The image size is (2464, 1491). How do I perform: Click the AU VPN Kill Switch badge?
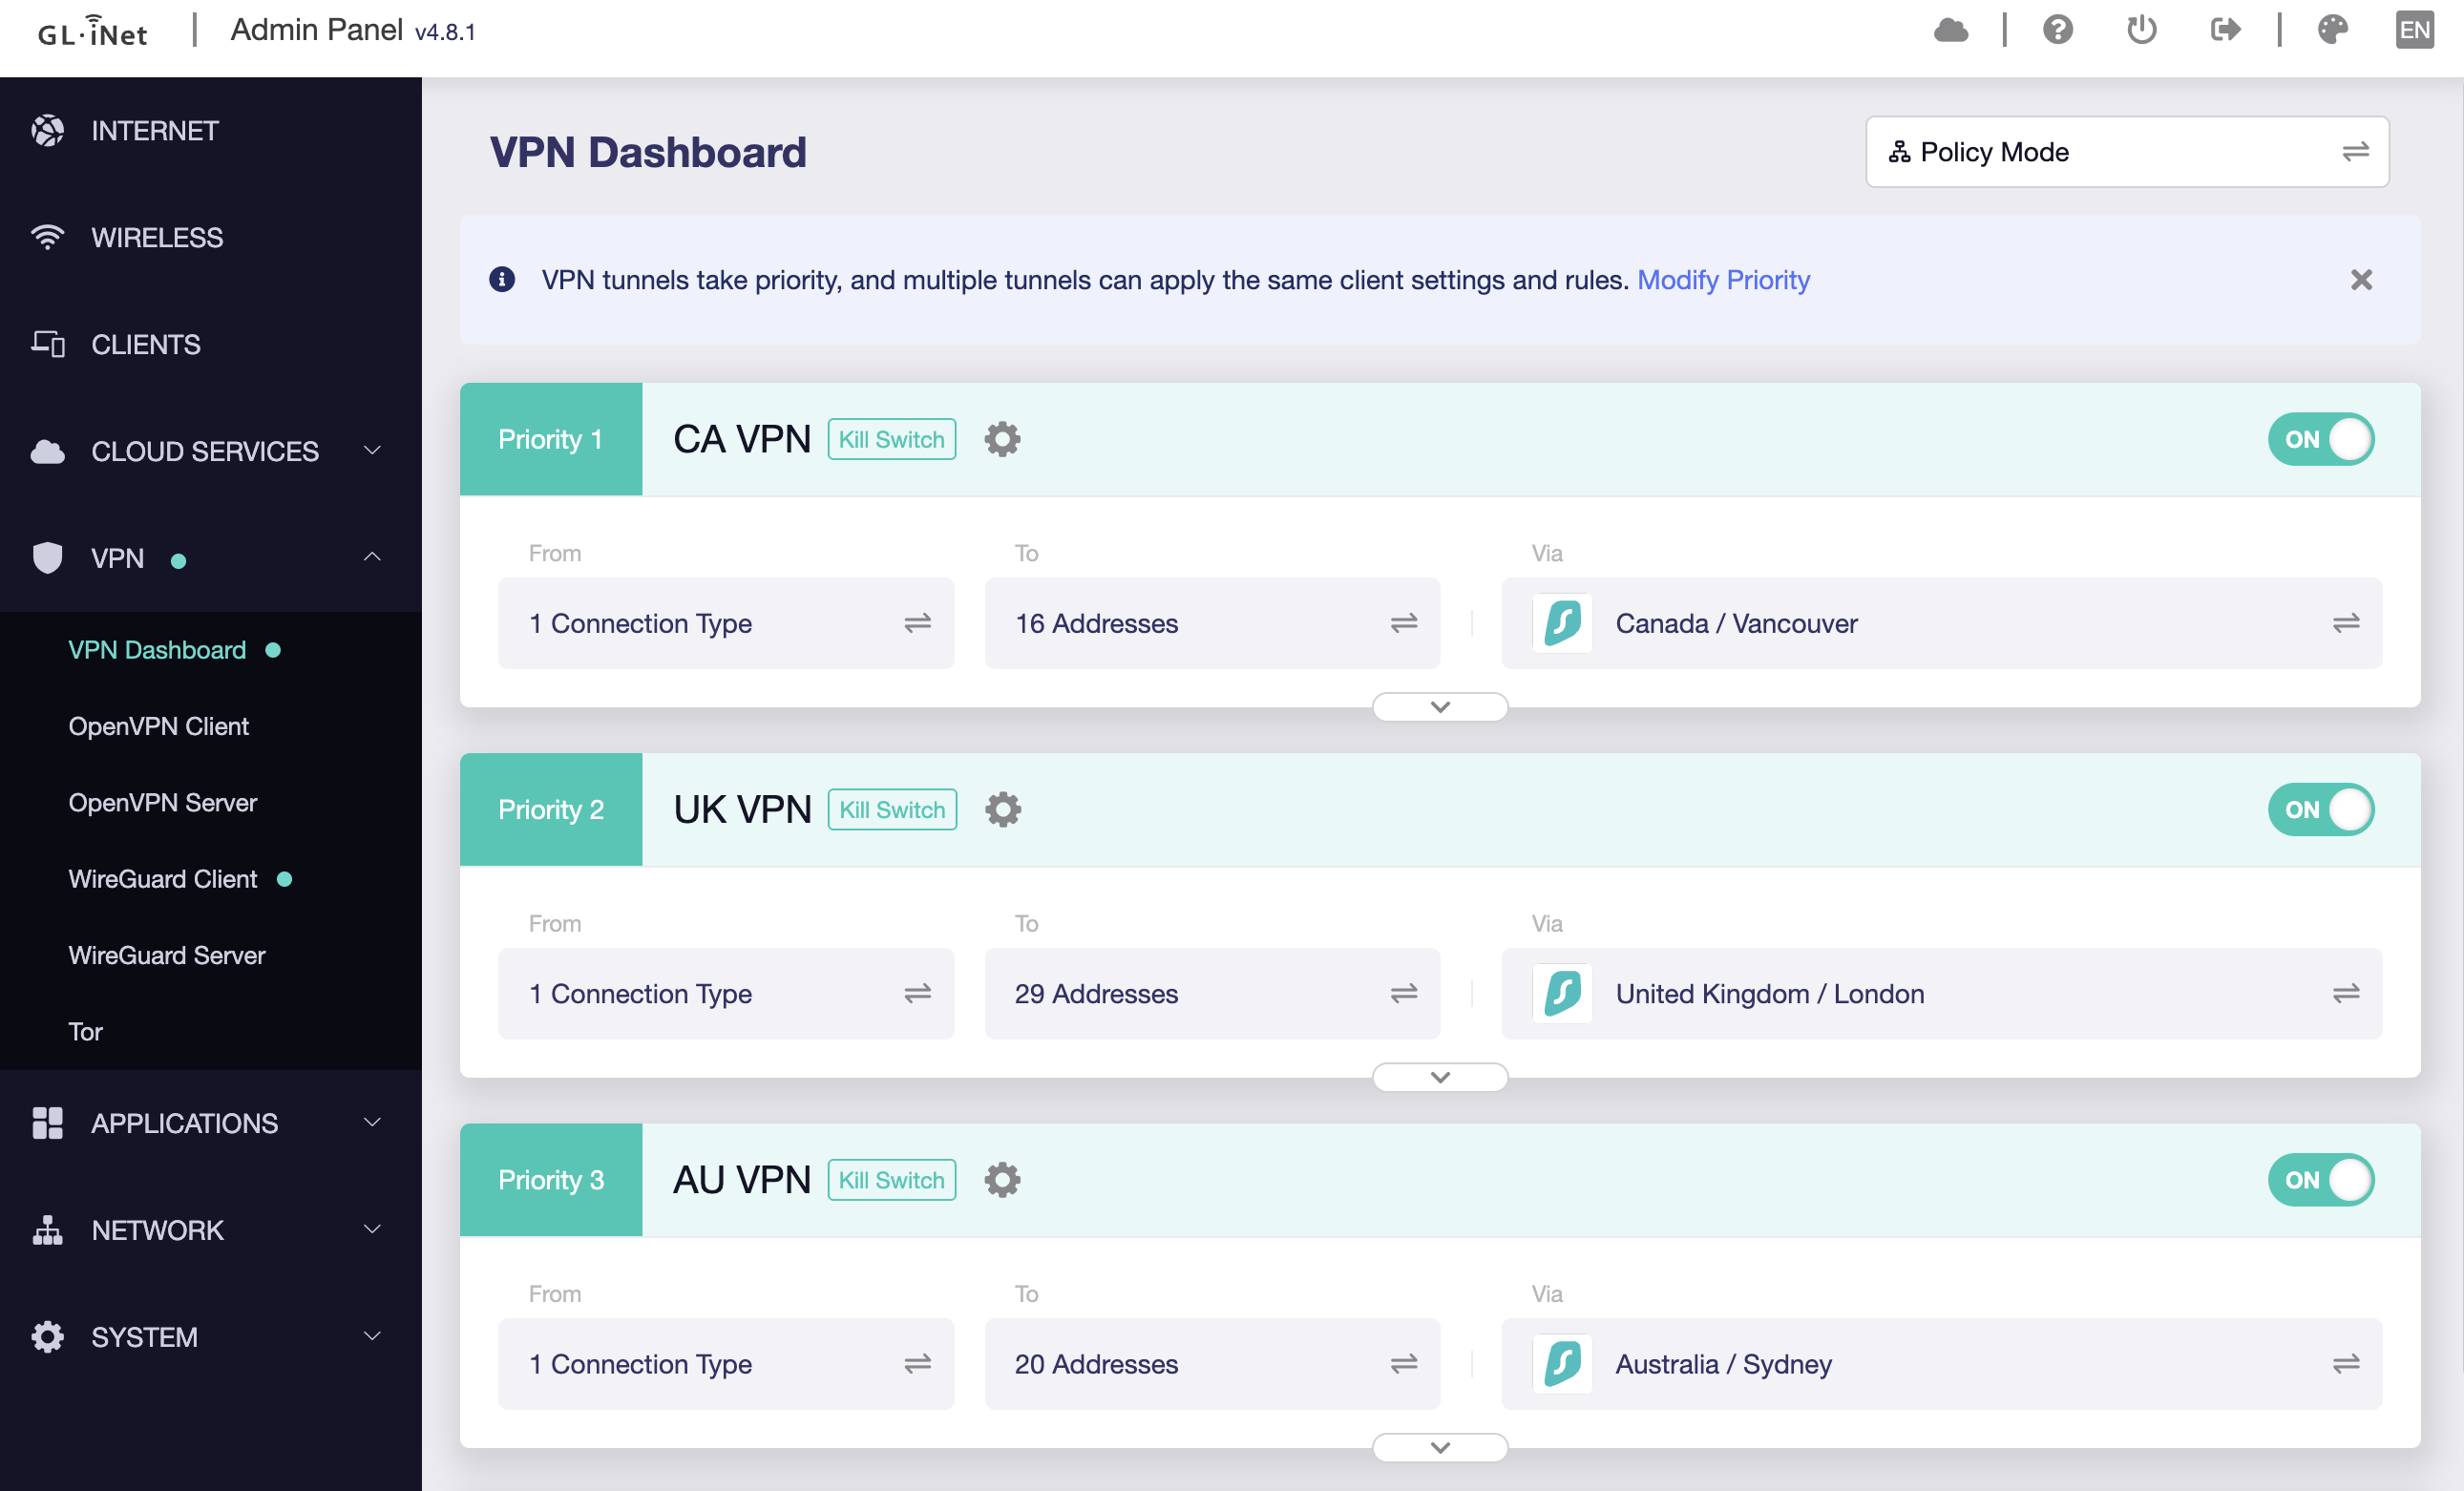coord(891,1180)
